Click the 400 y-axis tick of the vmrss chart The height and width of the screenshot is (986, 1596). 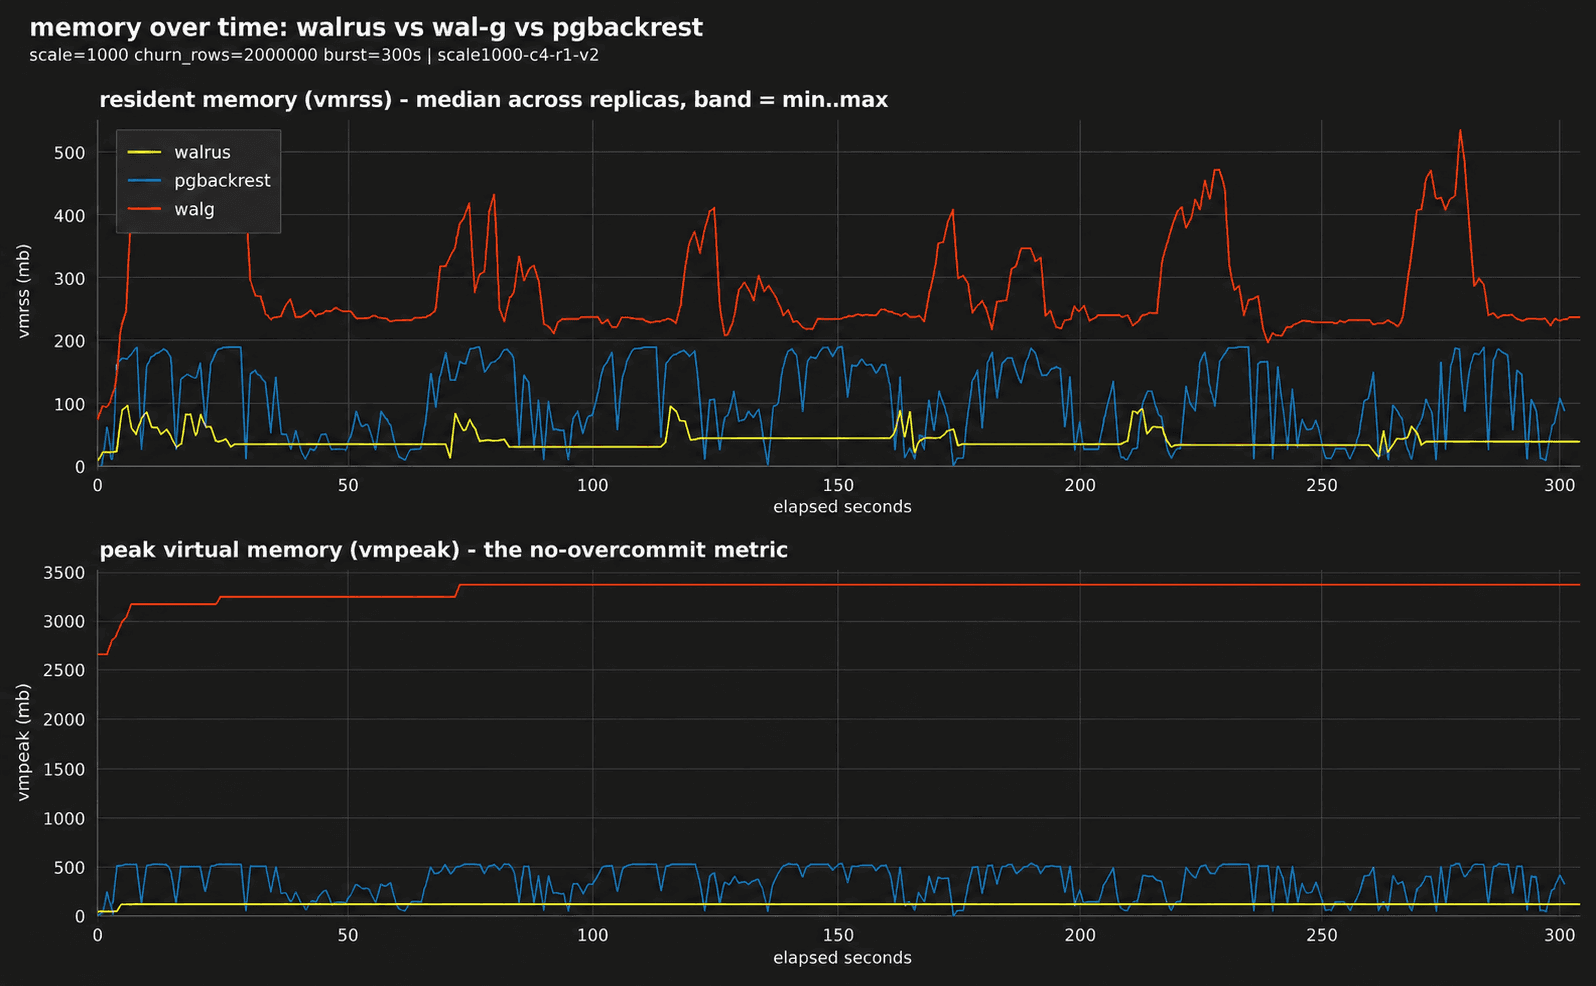(x=70, y=216)
